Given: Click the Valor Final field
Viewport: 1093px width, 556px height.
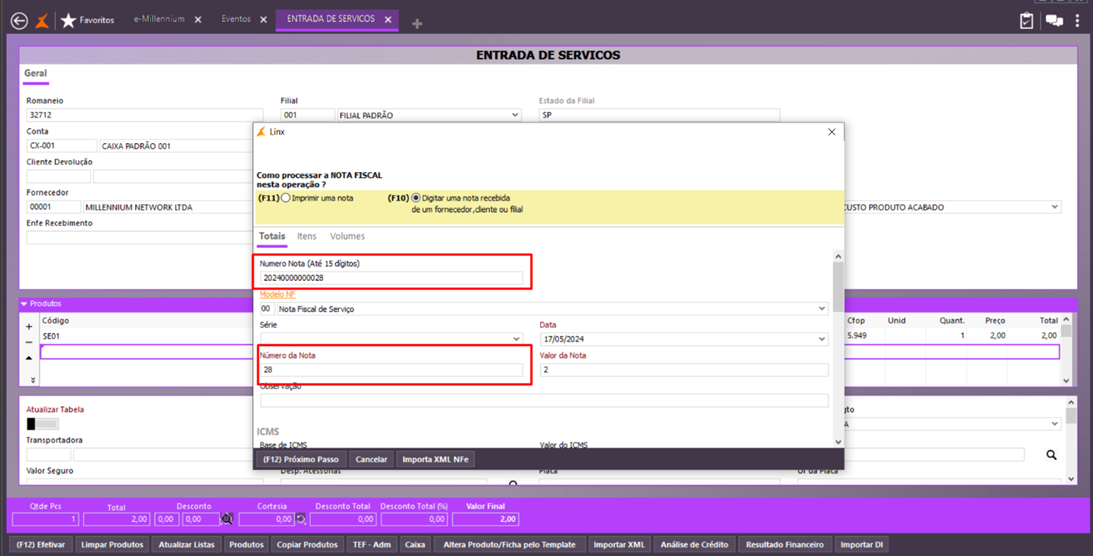Looking at the screenshot, I should pyautogui.click(x=485, y=519).
